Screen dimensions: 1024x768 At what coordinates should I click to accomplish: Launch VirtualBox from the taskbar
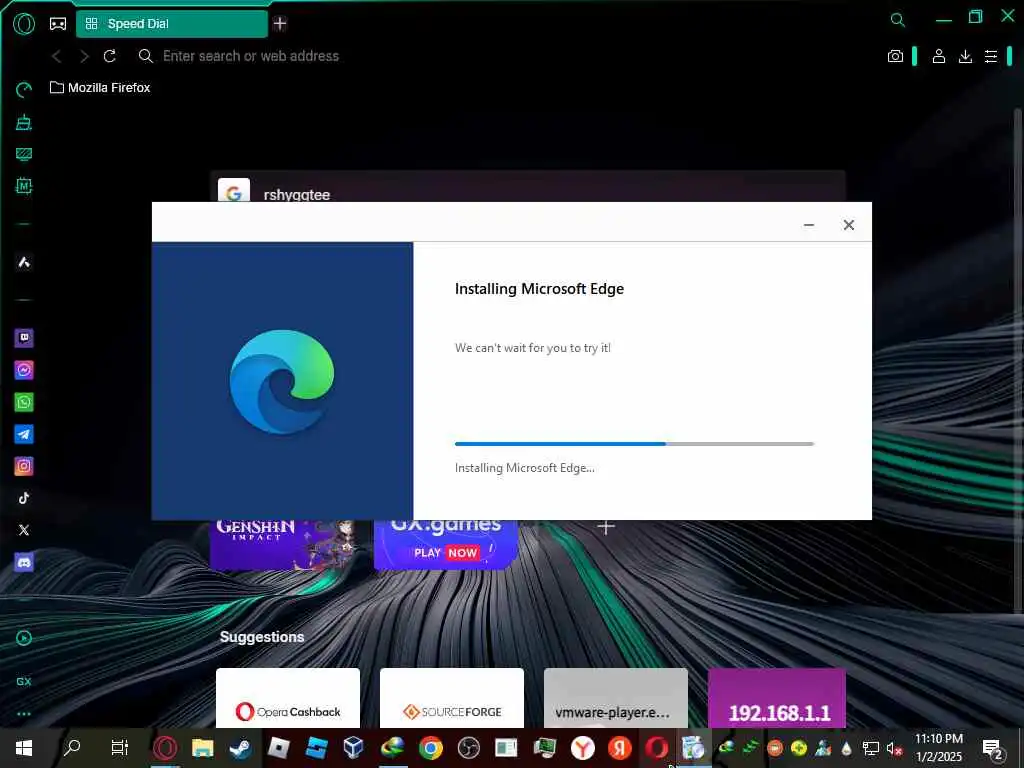click(x=353, y=748)
